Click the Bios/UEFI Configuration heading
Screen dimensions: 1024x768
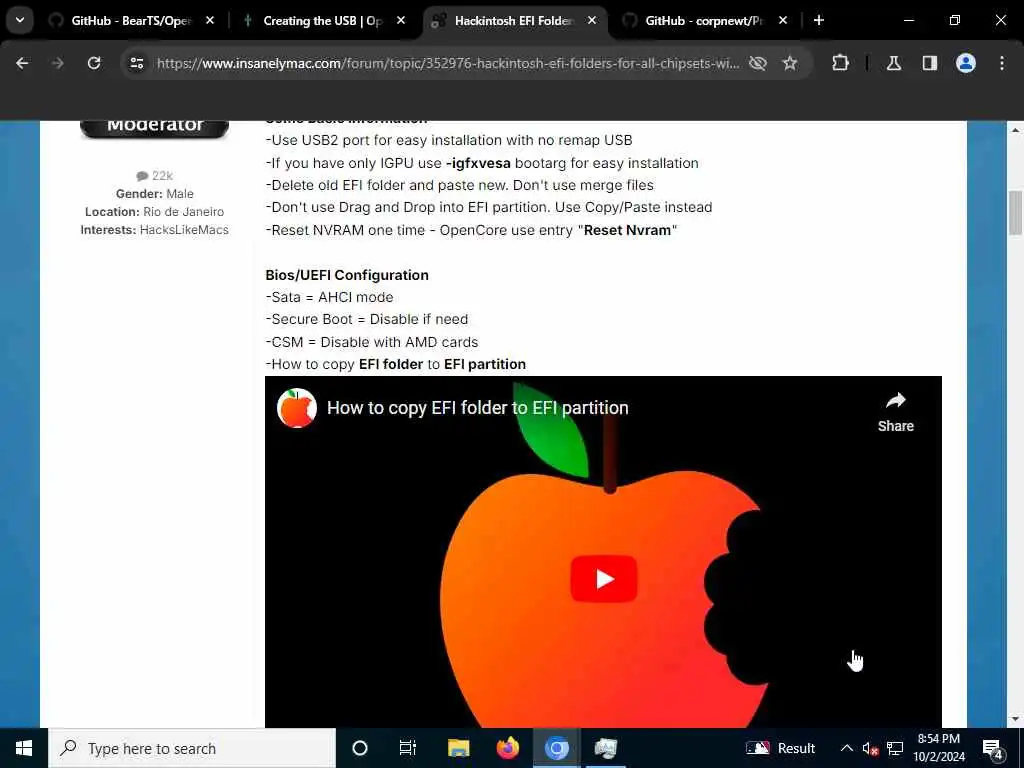pyautogui.click(x=347, y=275)
